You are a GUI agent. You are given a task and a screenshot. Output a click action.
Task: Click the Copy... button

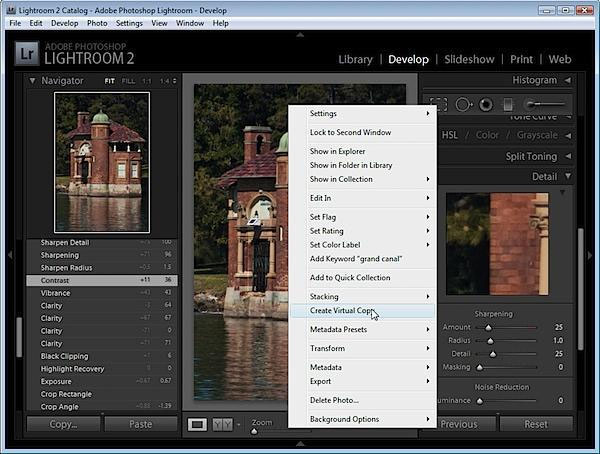(x=64, y=424)
